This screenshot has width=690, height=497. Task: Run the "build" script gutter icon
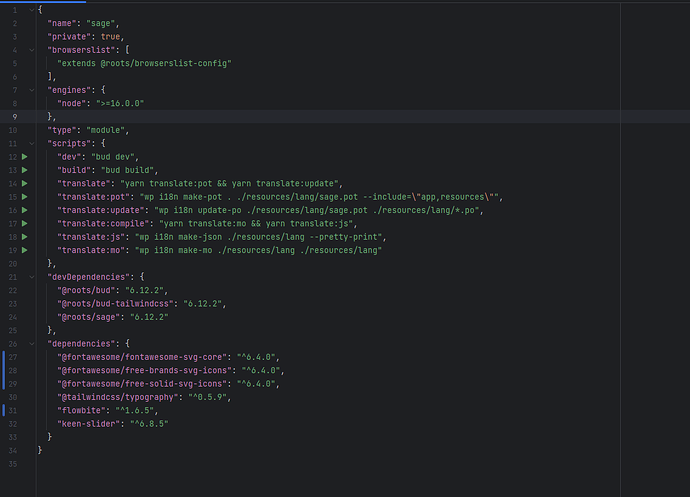pyautogui.click(x=25, y=170)
